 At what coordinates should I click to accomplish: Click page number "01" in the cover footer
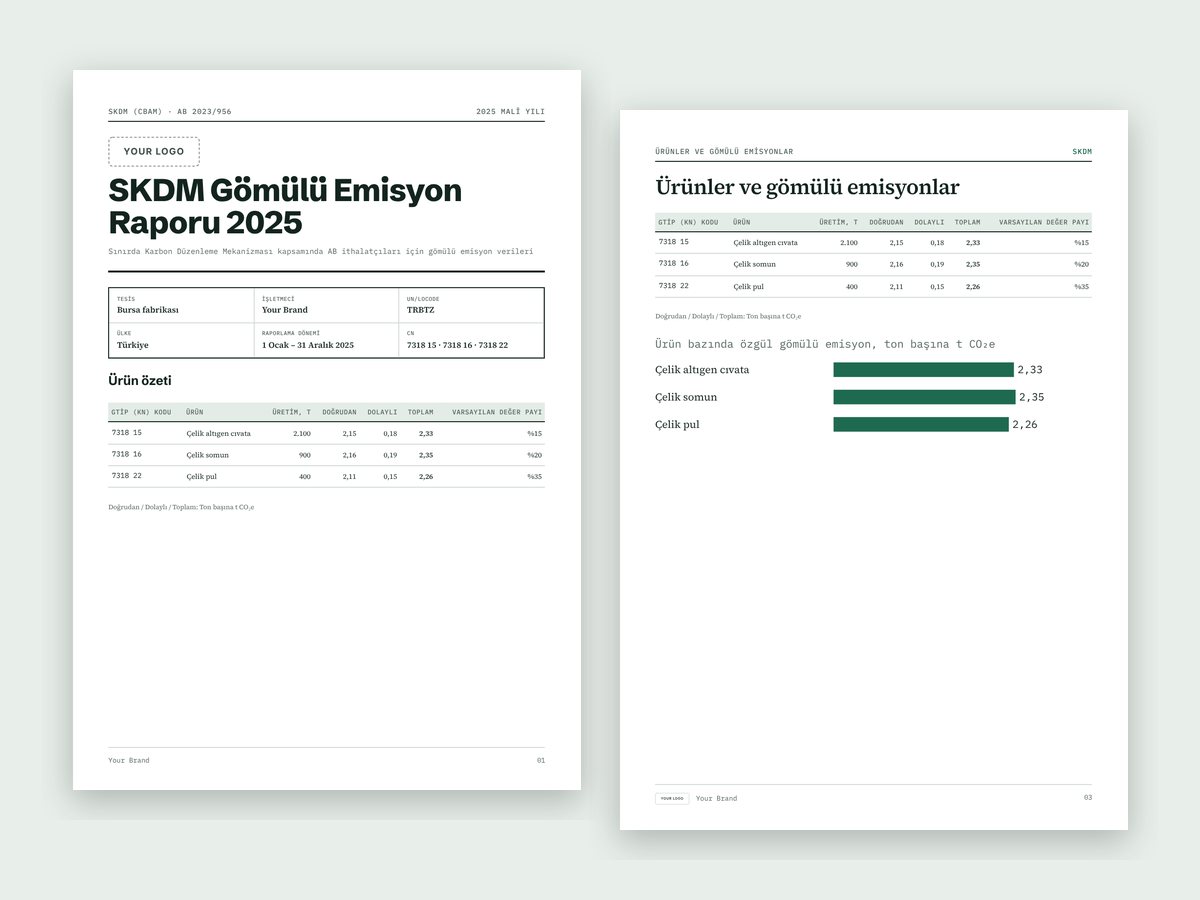coord(541,760)
